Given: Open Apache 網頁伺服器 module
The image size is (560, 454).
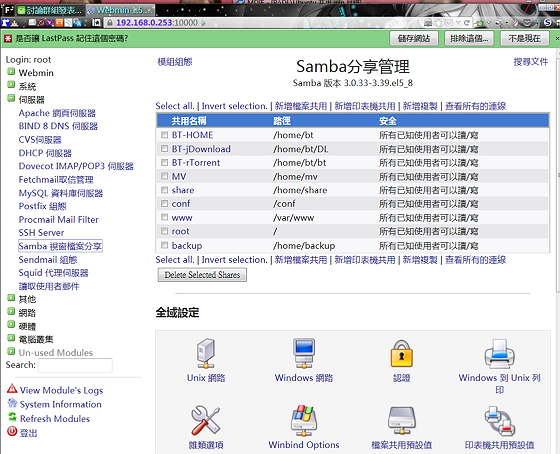Looking at the screenshot, I should click(57, 113).
